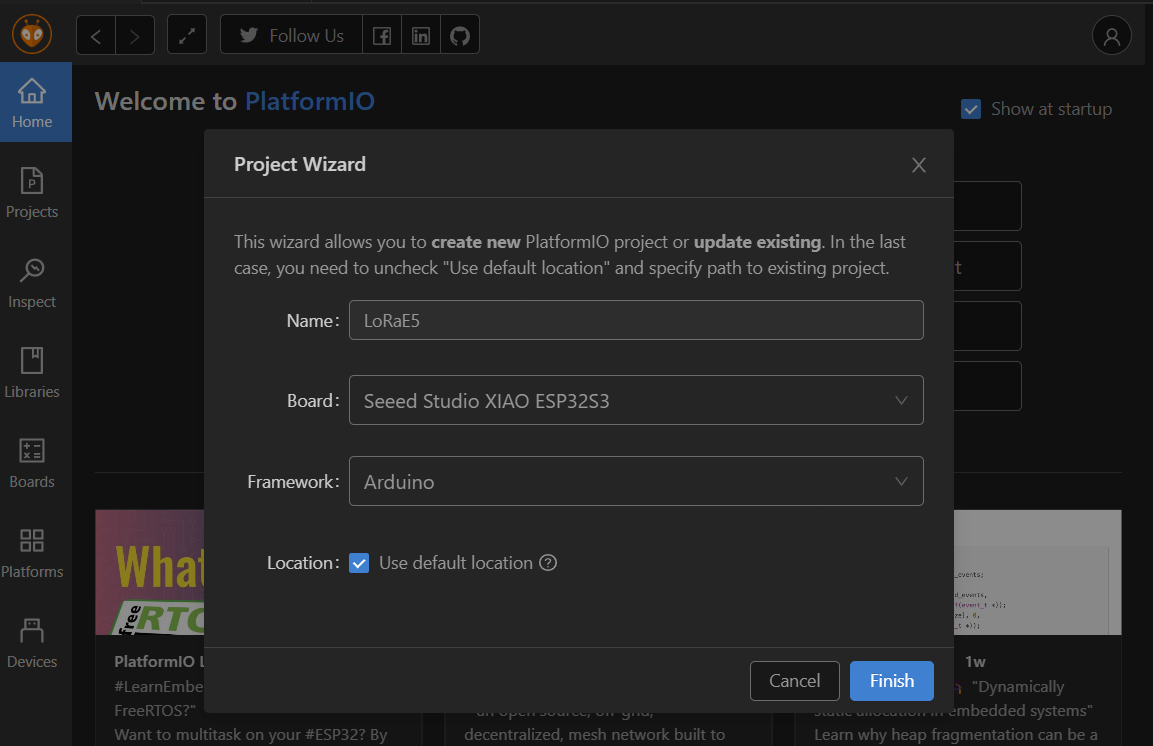This screenshot has width=1153, height=746.
Task: Open Platforms in the sidebar
Action: point(32,553)
